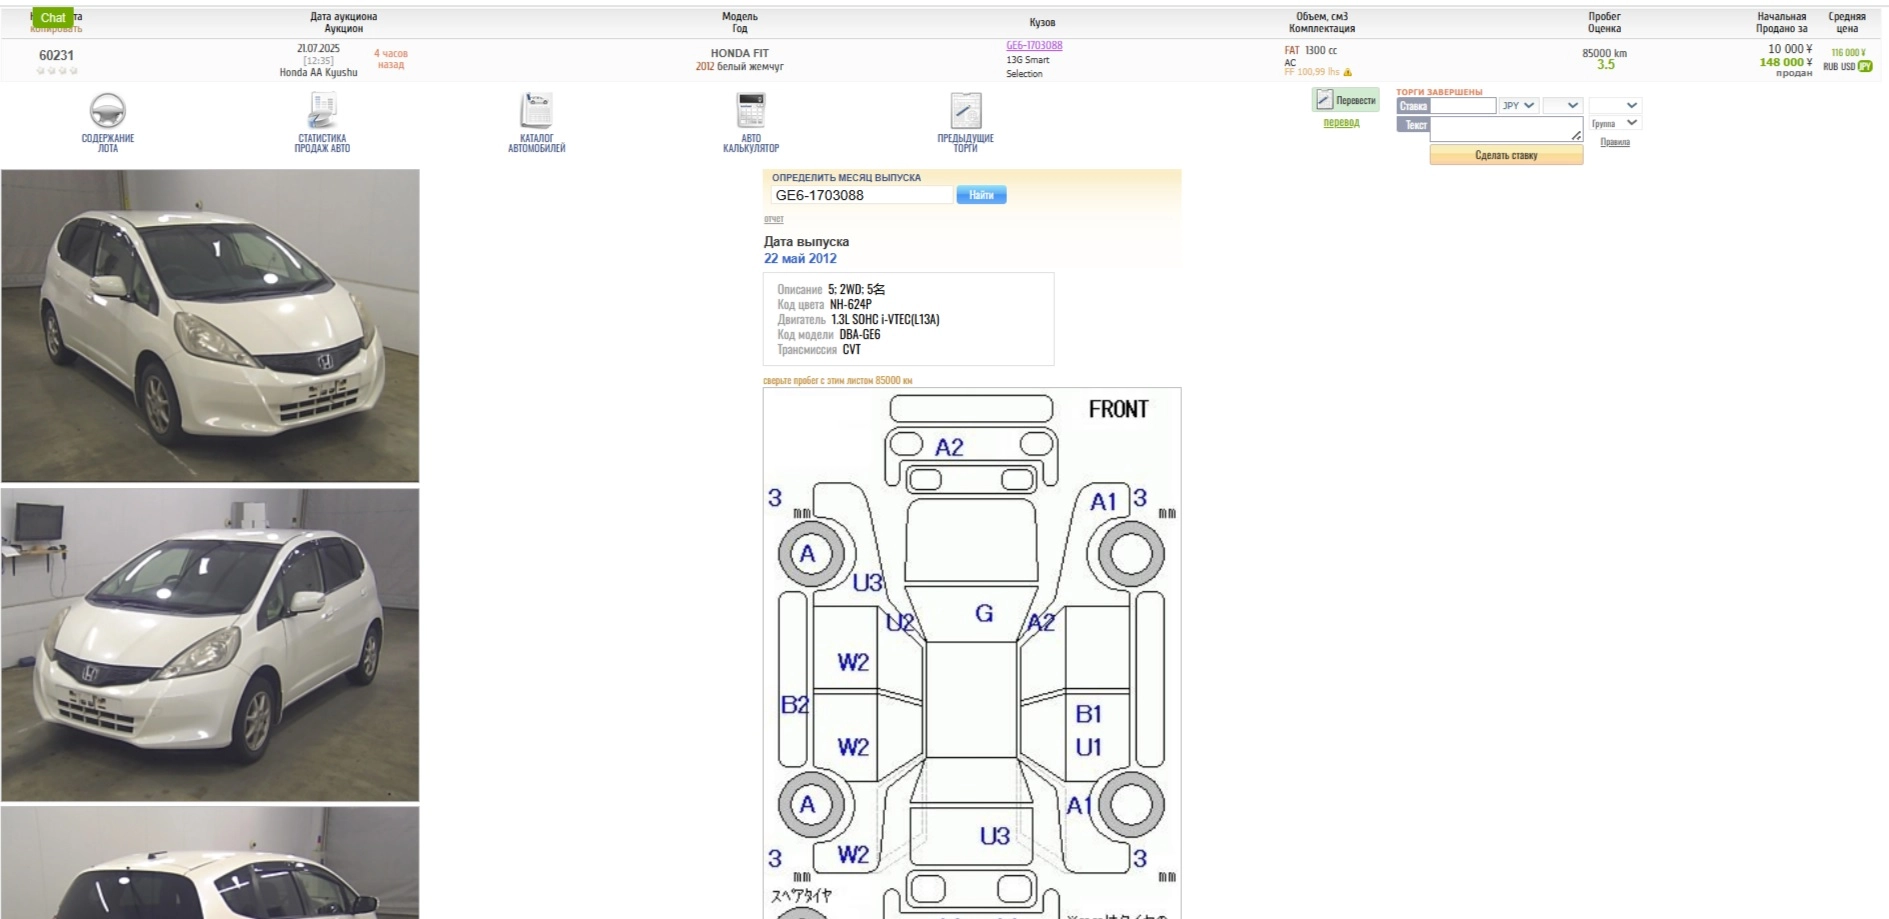This screenshot has width=1889, height=919.
Task: Open the JPY currency dropdown
Action: tap(1518, 105)
